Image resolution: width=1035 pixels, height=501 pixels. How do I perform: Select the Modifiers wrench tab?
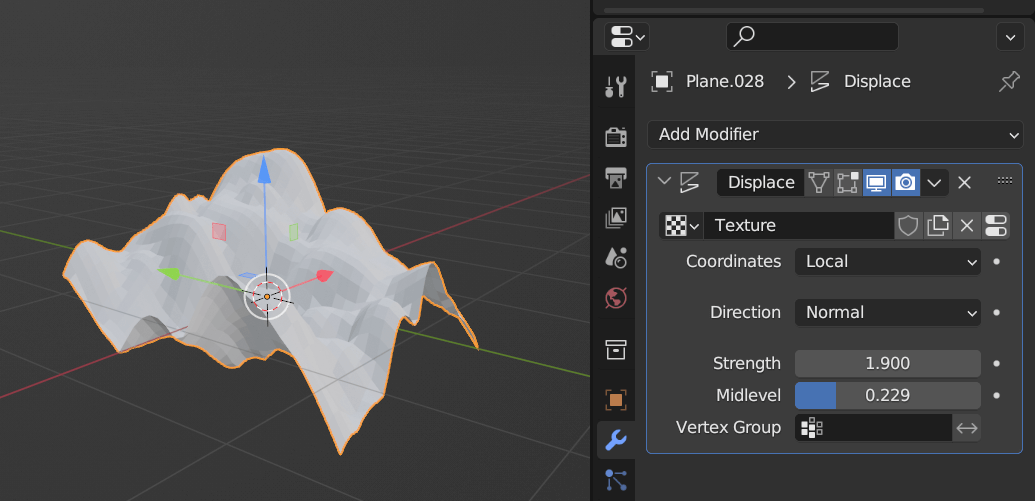[x=616, y=440]
